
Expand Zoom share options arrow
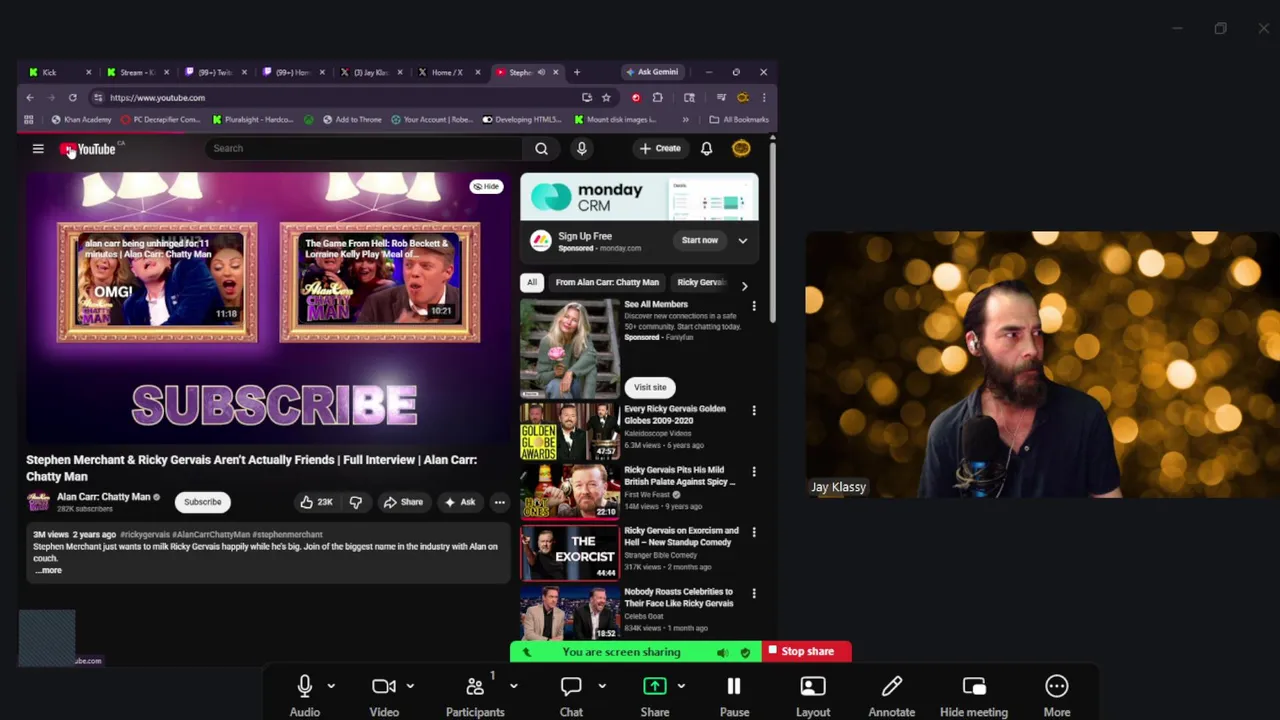pyautogui.click(x=681, y=686)
